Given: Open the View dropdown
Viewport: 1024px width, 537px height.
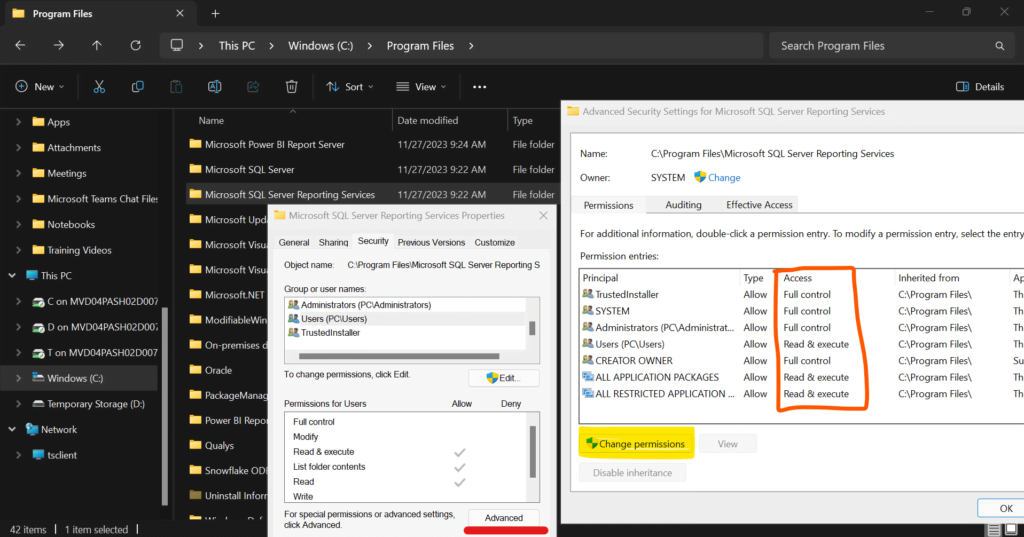Looking at the screenshot, I should (x=421, y=87).
